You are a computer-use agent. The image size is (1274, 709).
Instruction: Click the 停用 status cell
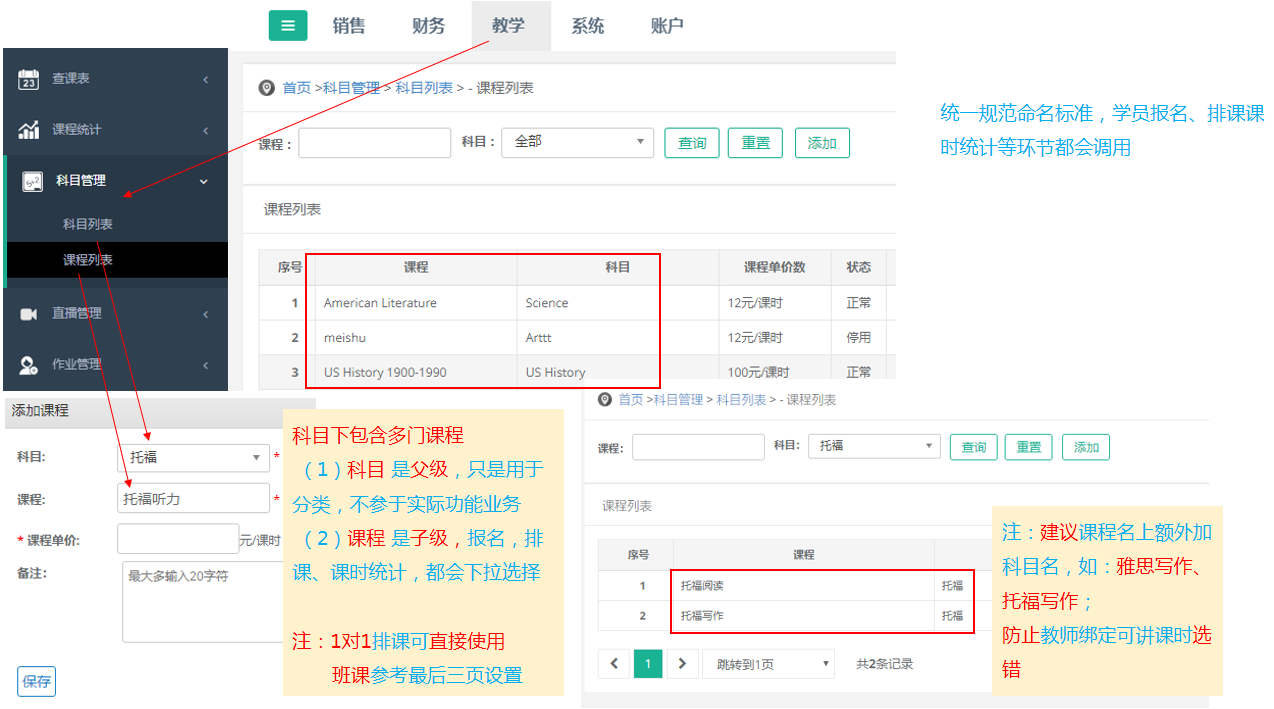click(858, 338)
